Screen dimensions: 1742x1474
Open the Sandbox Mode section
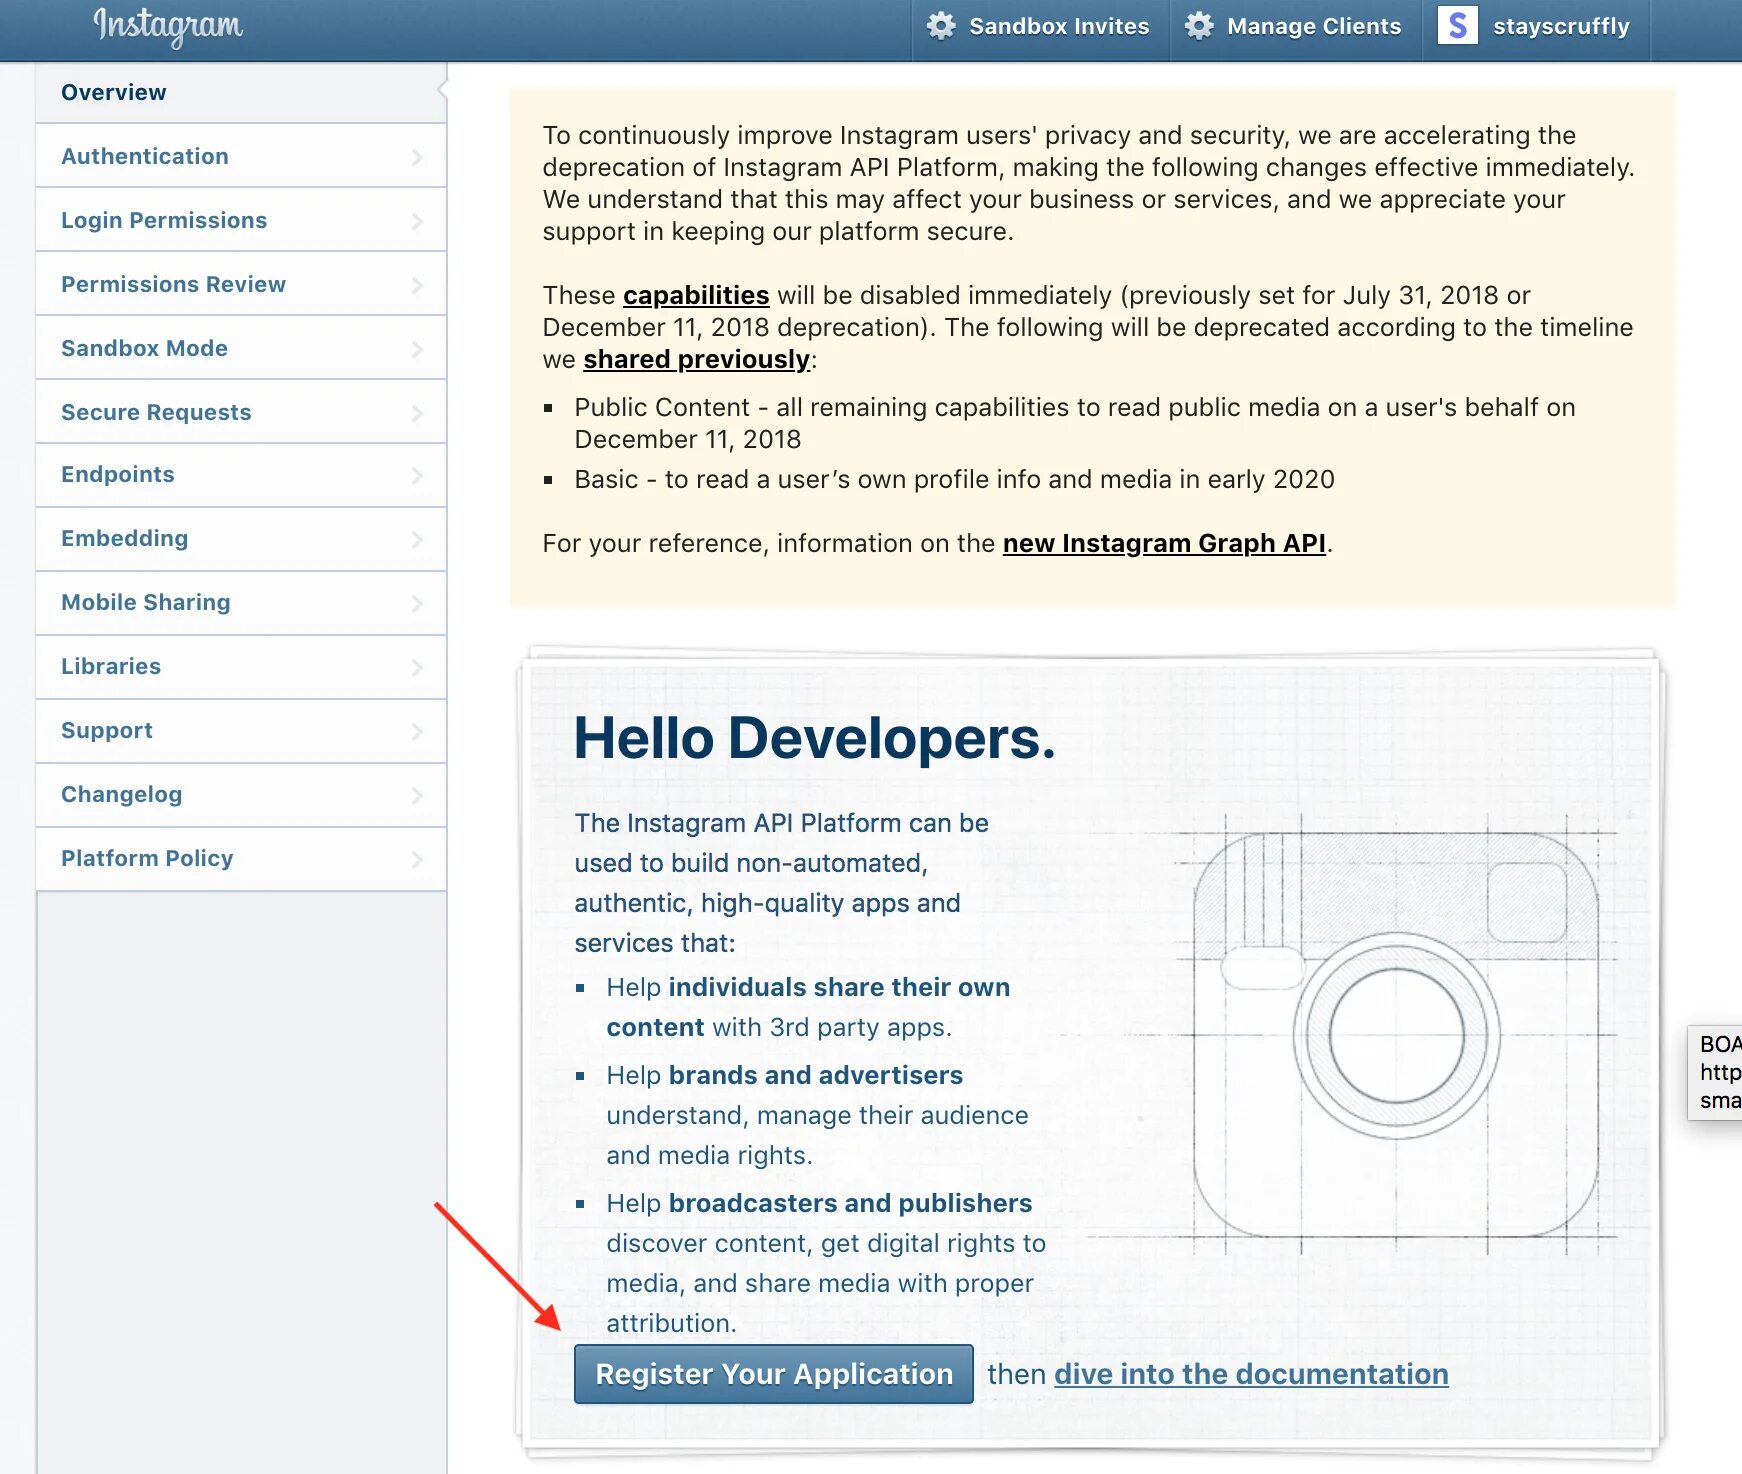pos(241,348)
